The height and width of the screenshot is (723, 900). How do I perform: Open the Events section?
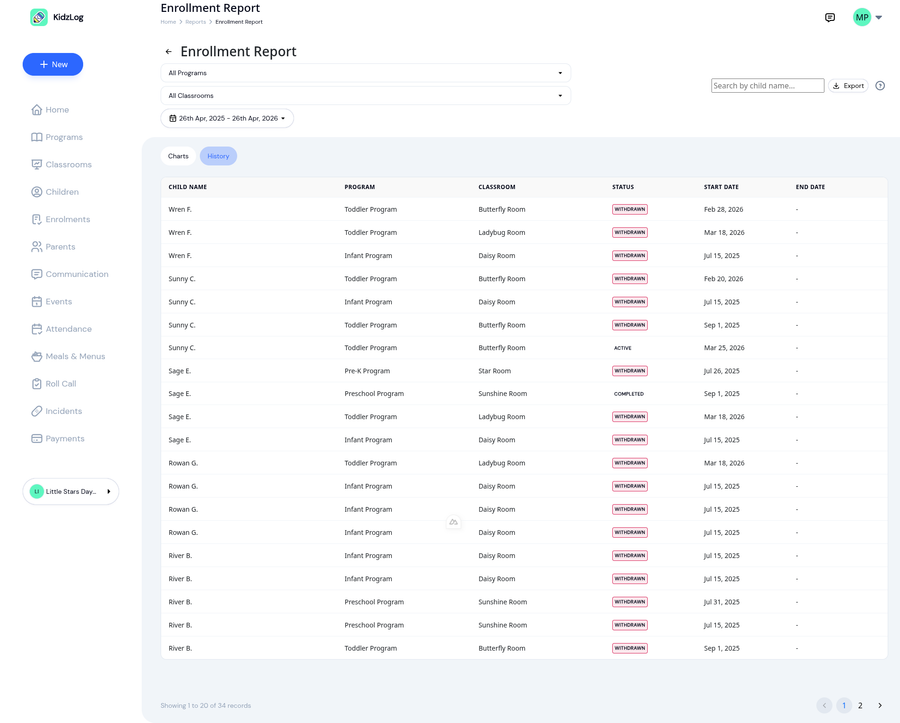pos(52,302)
